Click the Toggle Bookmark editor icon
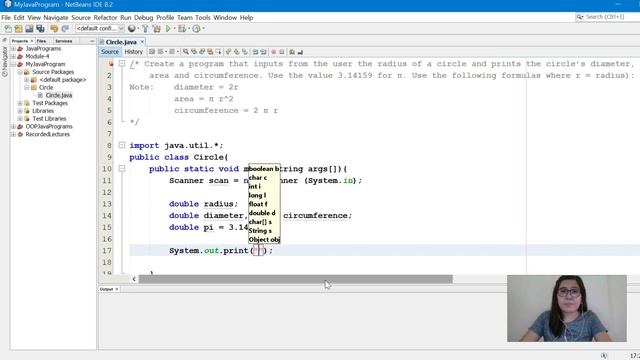The height and width of the screenshot is (360, 640). pyautogui.click(x=245, y=52)
